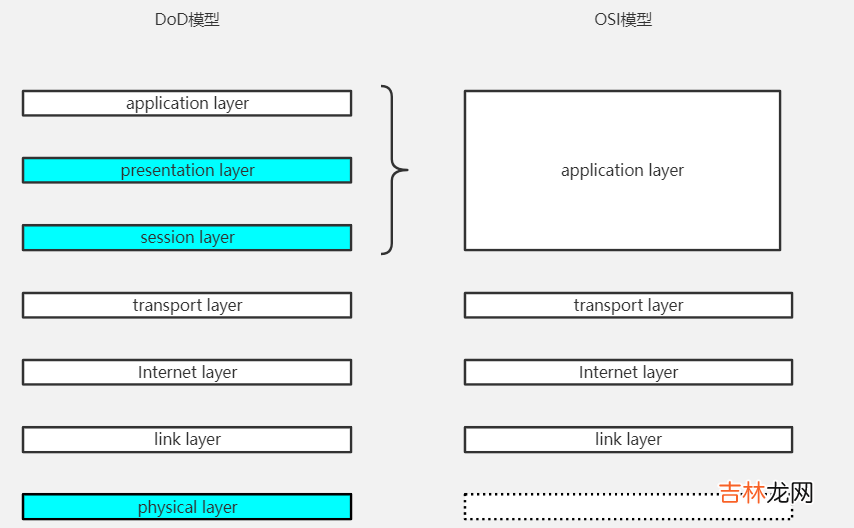Click the cyan session layer box
The image size is (854, 528).
coord(187,237)
